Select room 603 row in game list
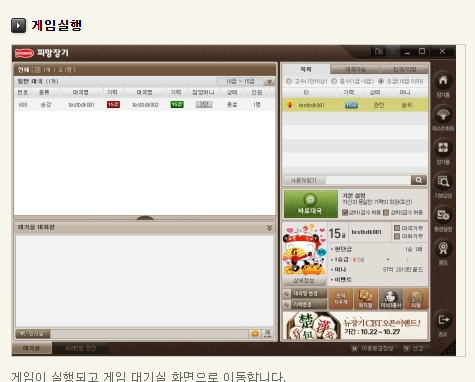 click(145, 105)
